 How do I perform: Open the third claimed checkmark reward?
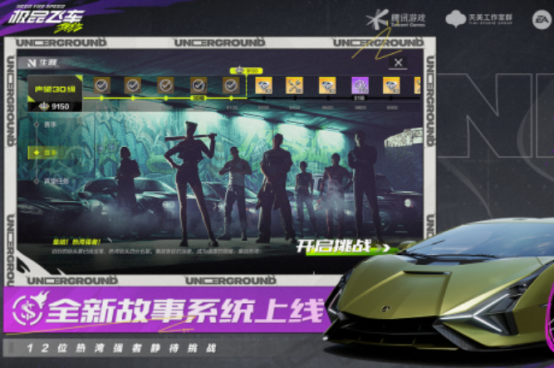[x=165, y=85]
